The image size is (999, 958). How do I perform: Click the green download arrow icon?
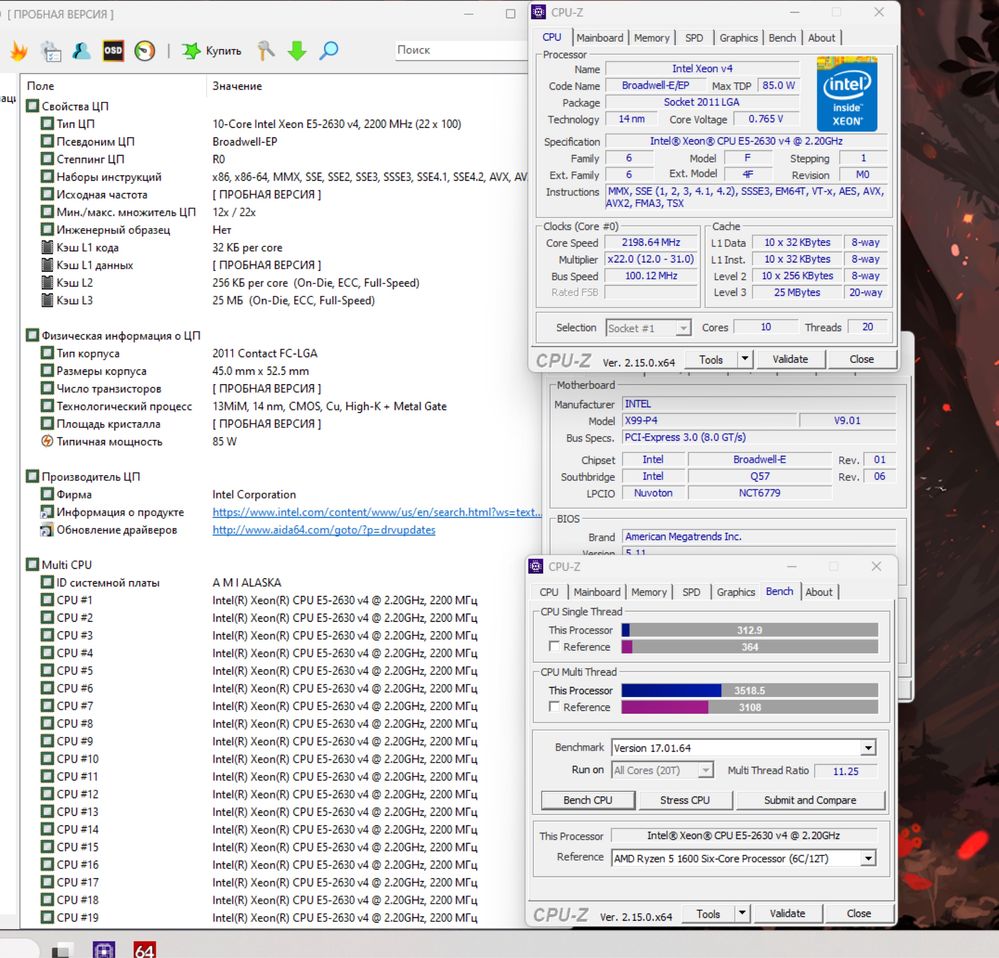tap(297, 50)
